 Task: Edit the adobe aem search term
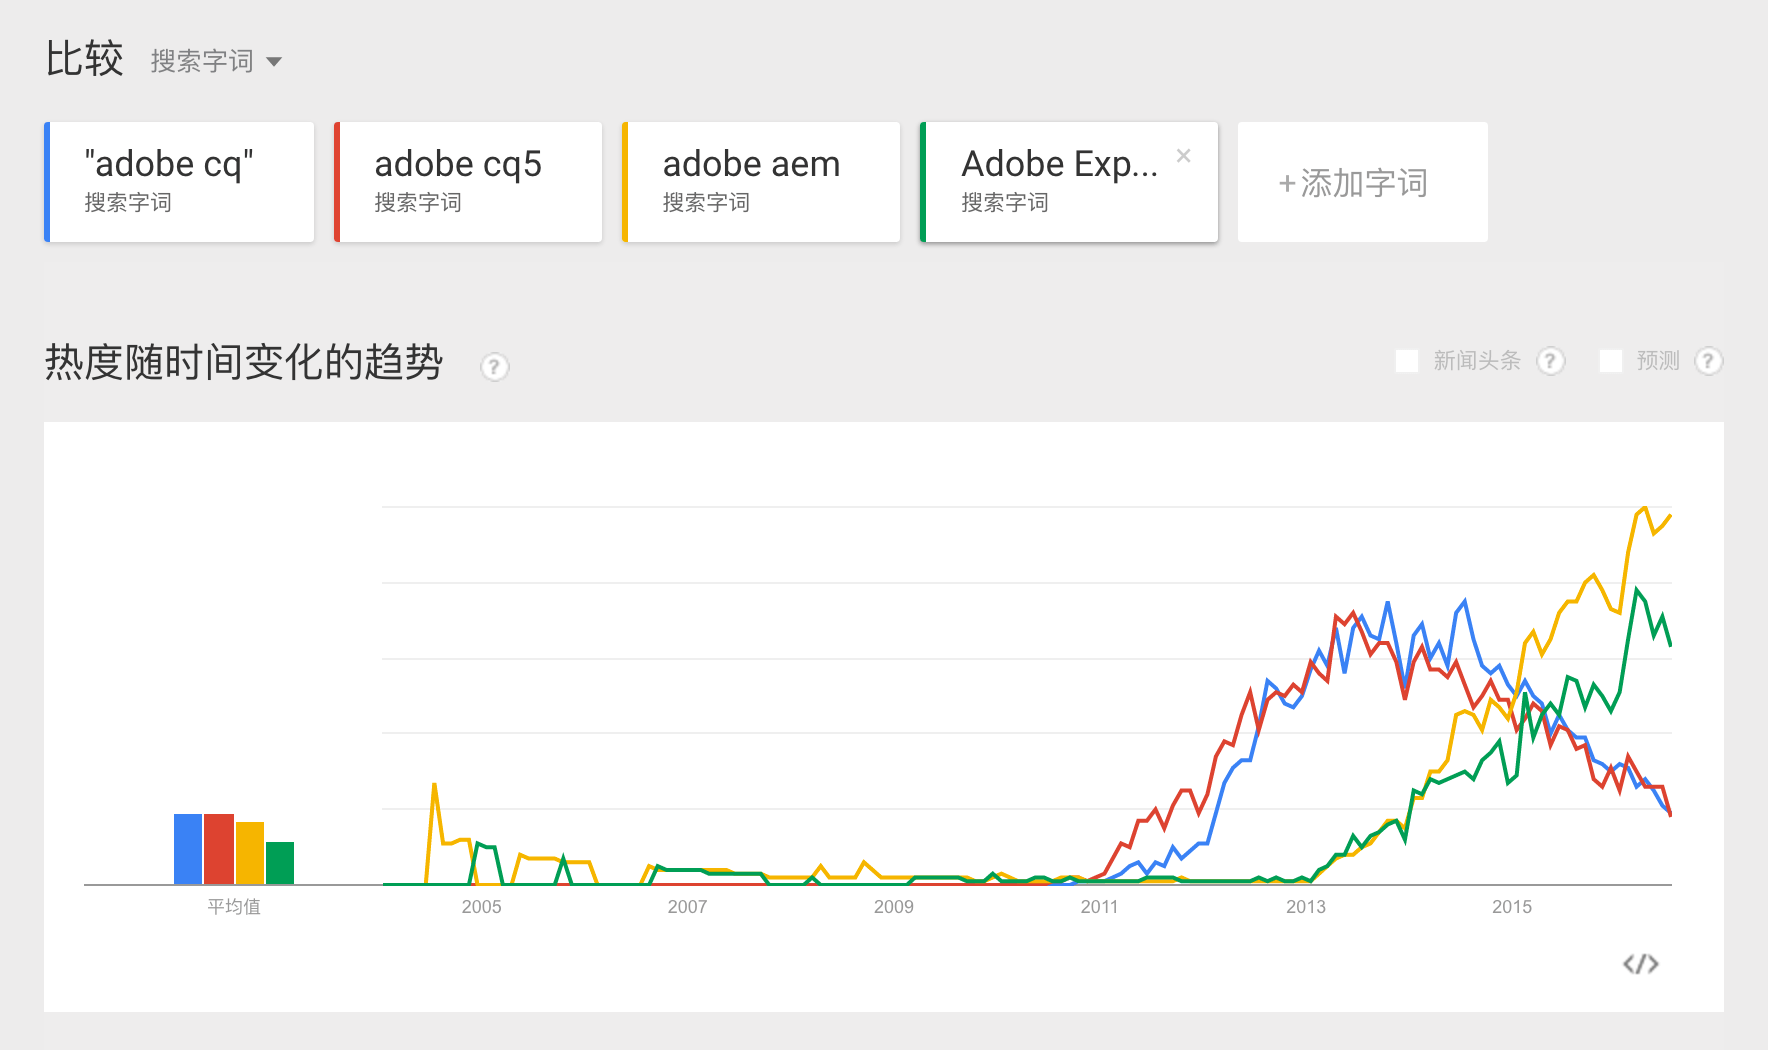pyautogui.click(x=761, y=182)
